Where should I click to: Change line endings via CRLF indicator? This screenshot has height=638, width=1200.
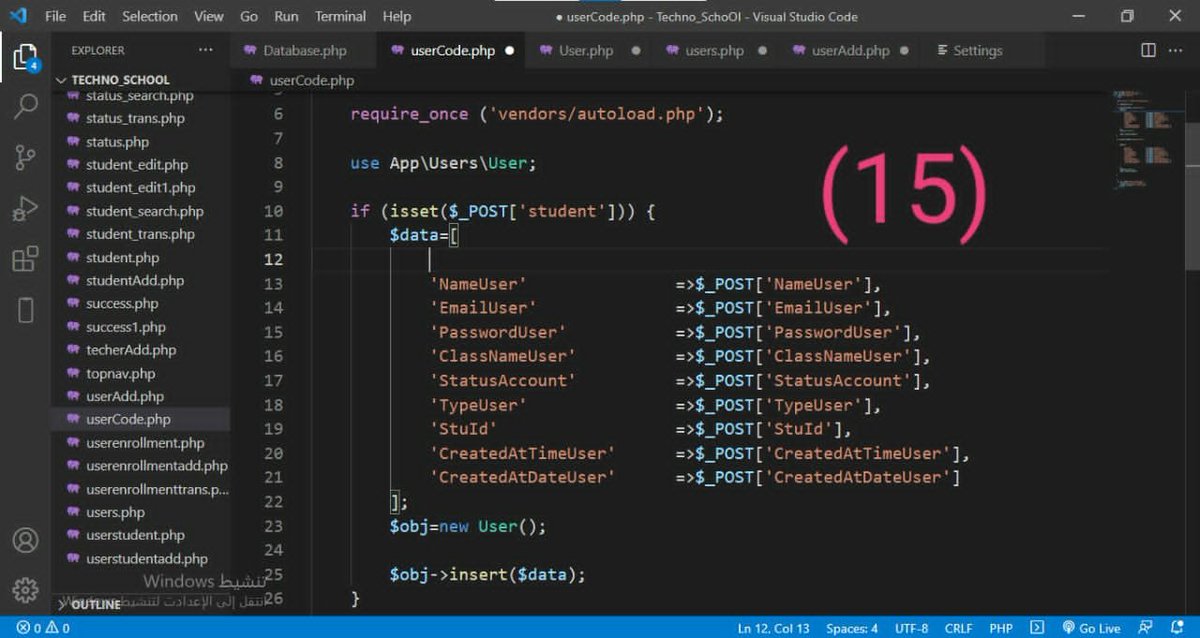(x=959, y=628)
